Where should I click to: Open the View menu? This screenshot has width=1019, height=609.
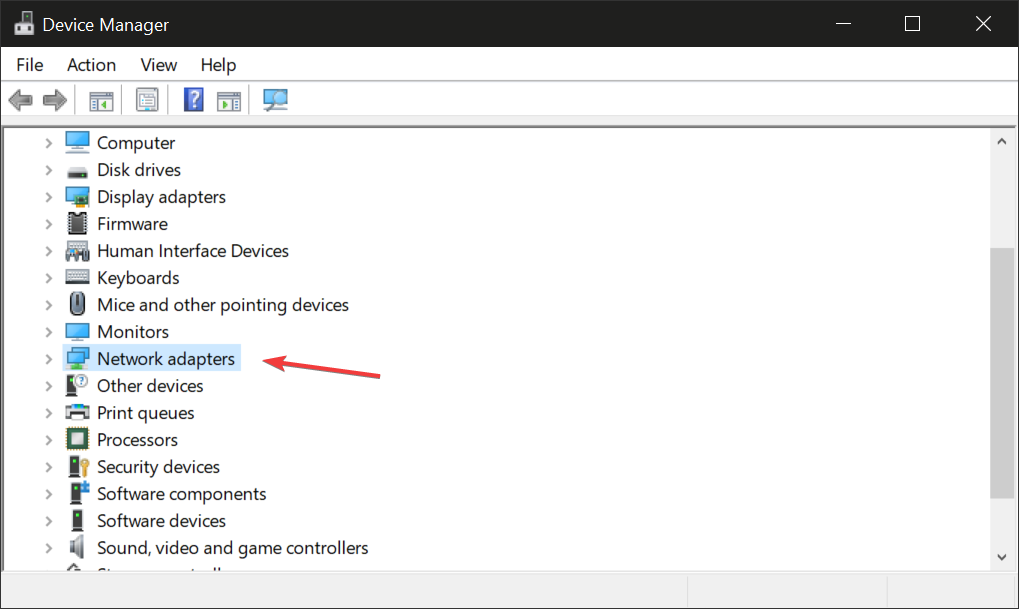coord(158,65)
